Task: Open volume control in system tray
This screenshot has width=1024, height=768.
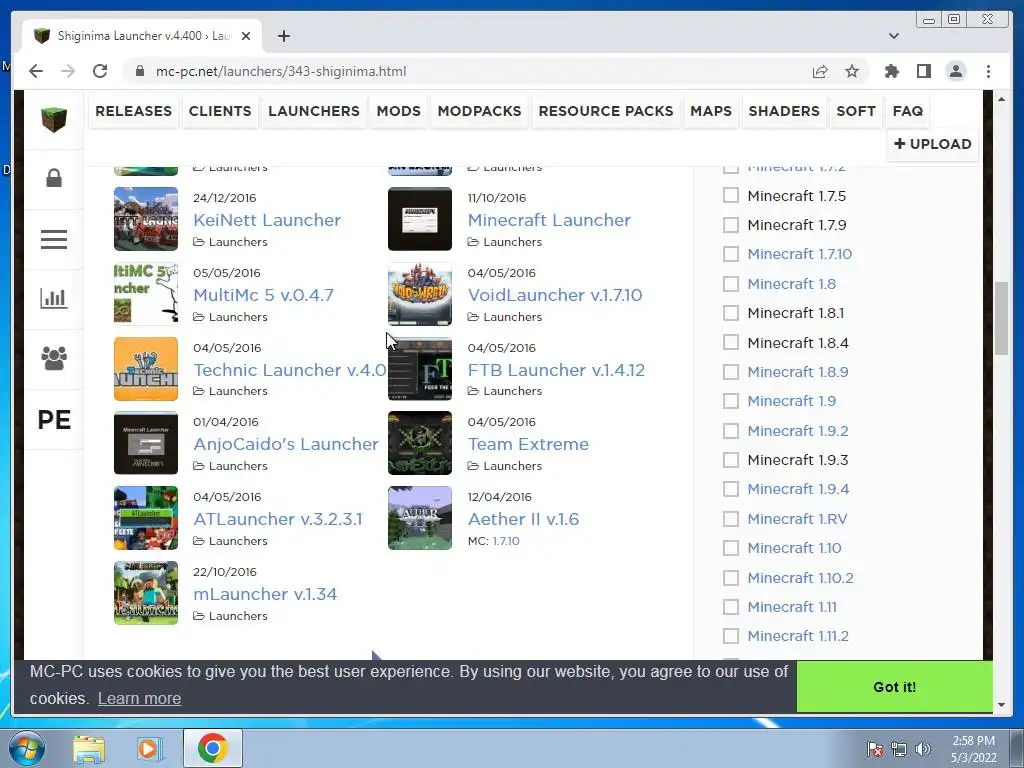Action: point(923,749)
